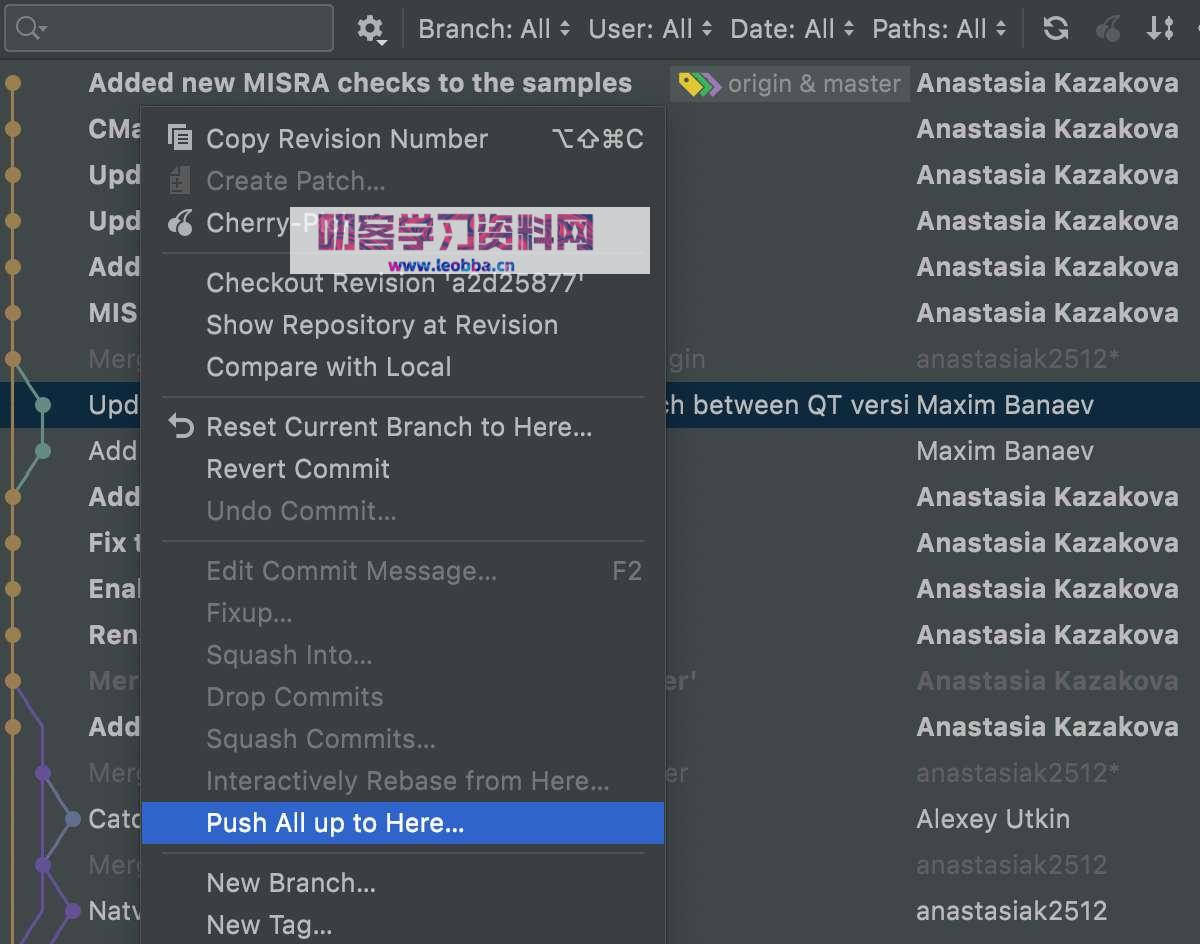
Task: Click the cherry icon beside Cherry-Pick menu entry
Action: tap(181, 222)
